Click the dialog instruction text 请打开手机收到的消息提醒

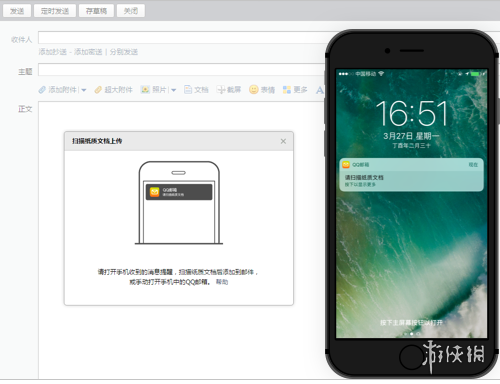tap(135, 272)
